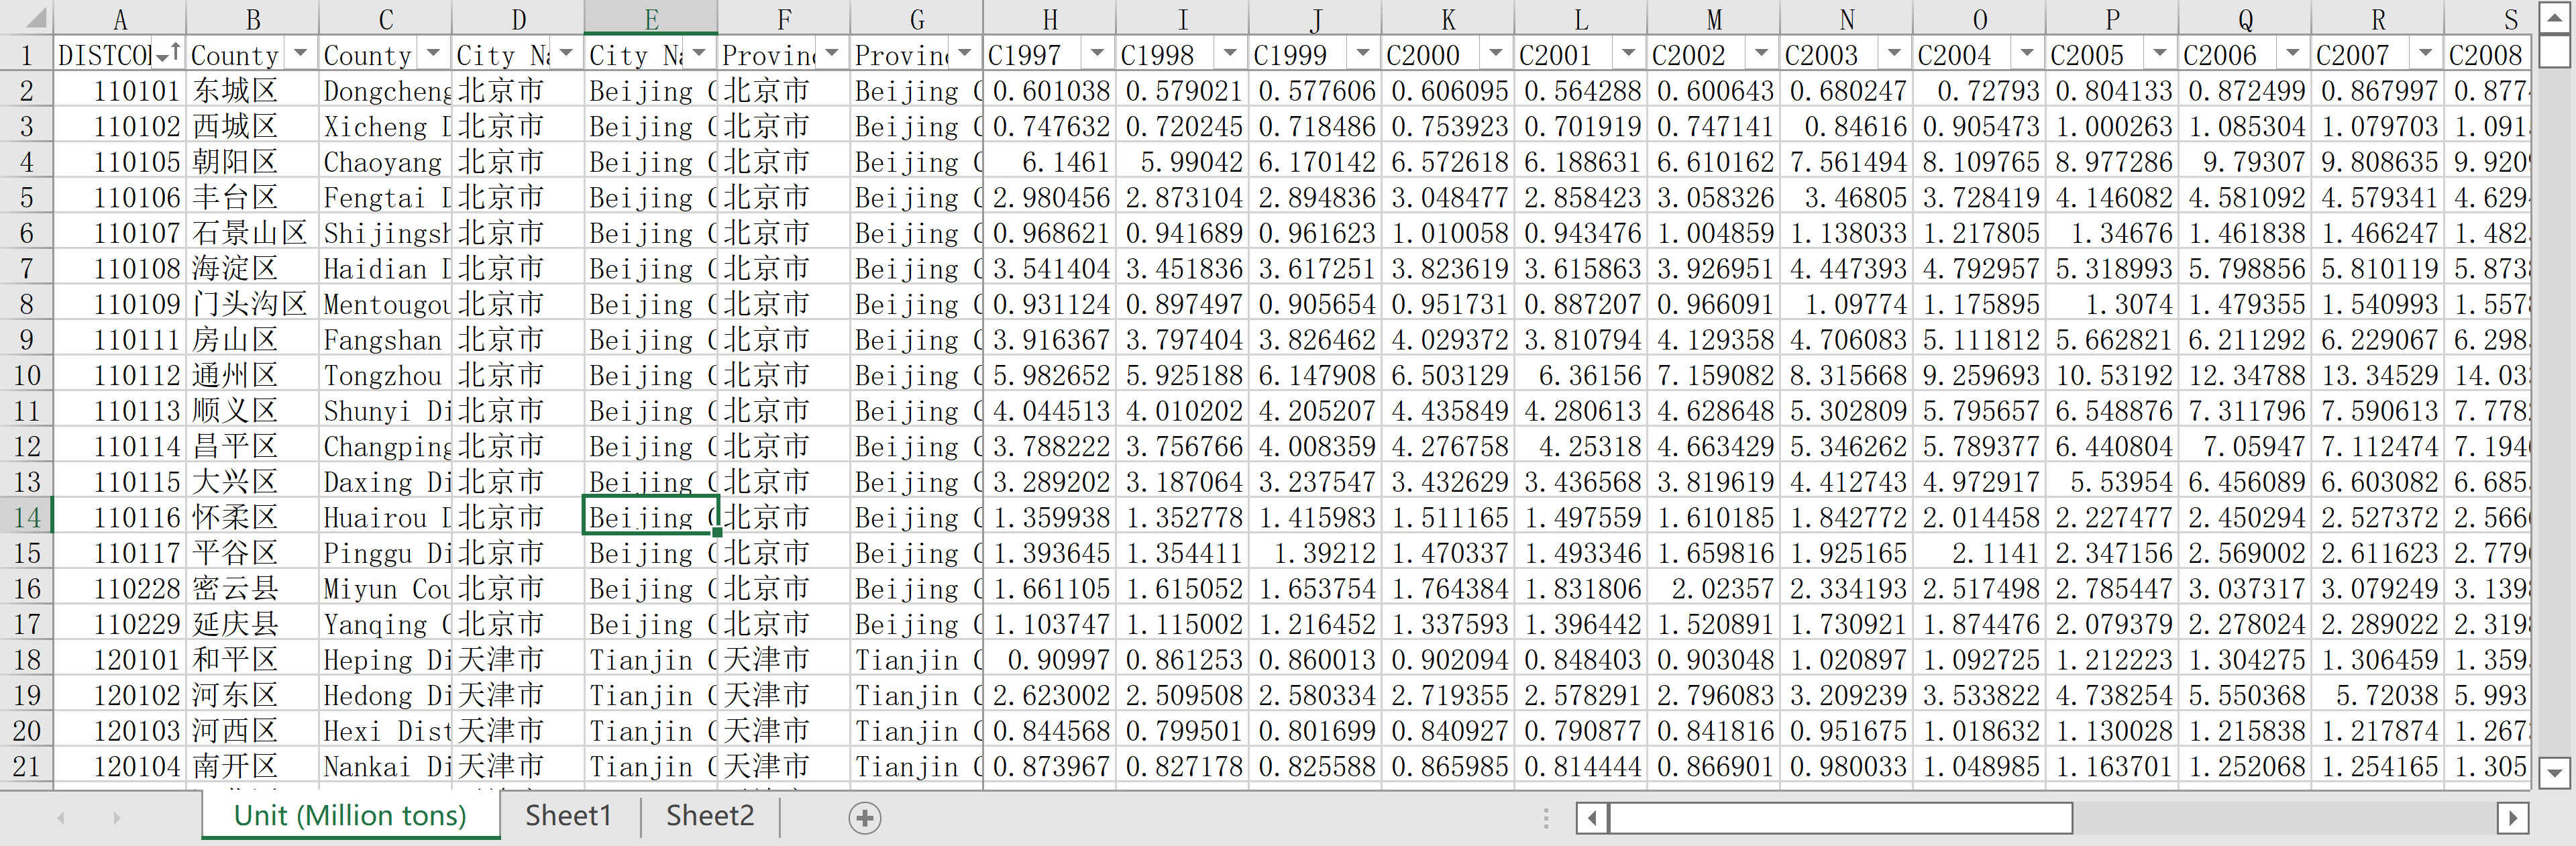This screenshot has width=2576, height=846.
Task: Select cell containing 东城区
Action: coord(253,91)
